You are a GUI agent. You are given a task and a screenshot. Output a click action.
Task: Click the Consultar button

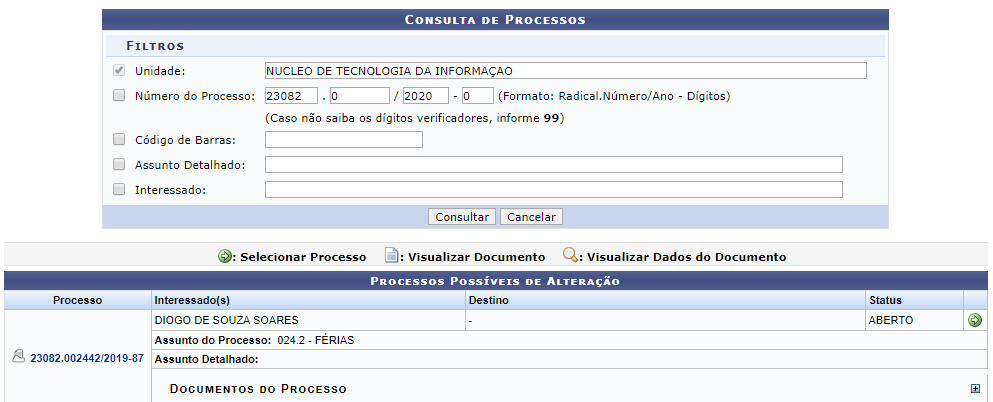tap(463, 217)
